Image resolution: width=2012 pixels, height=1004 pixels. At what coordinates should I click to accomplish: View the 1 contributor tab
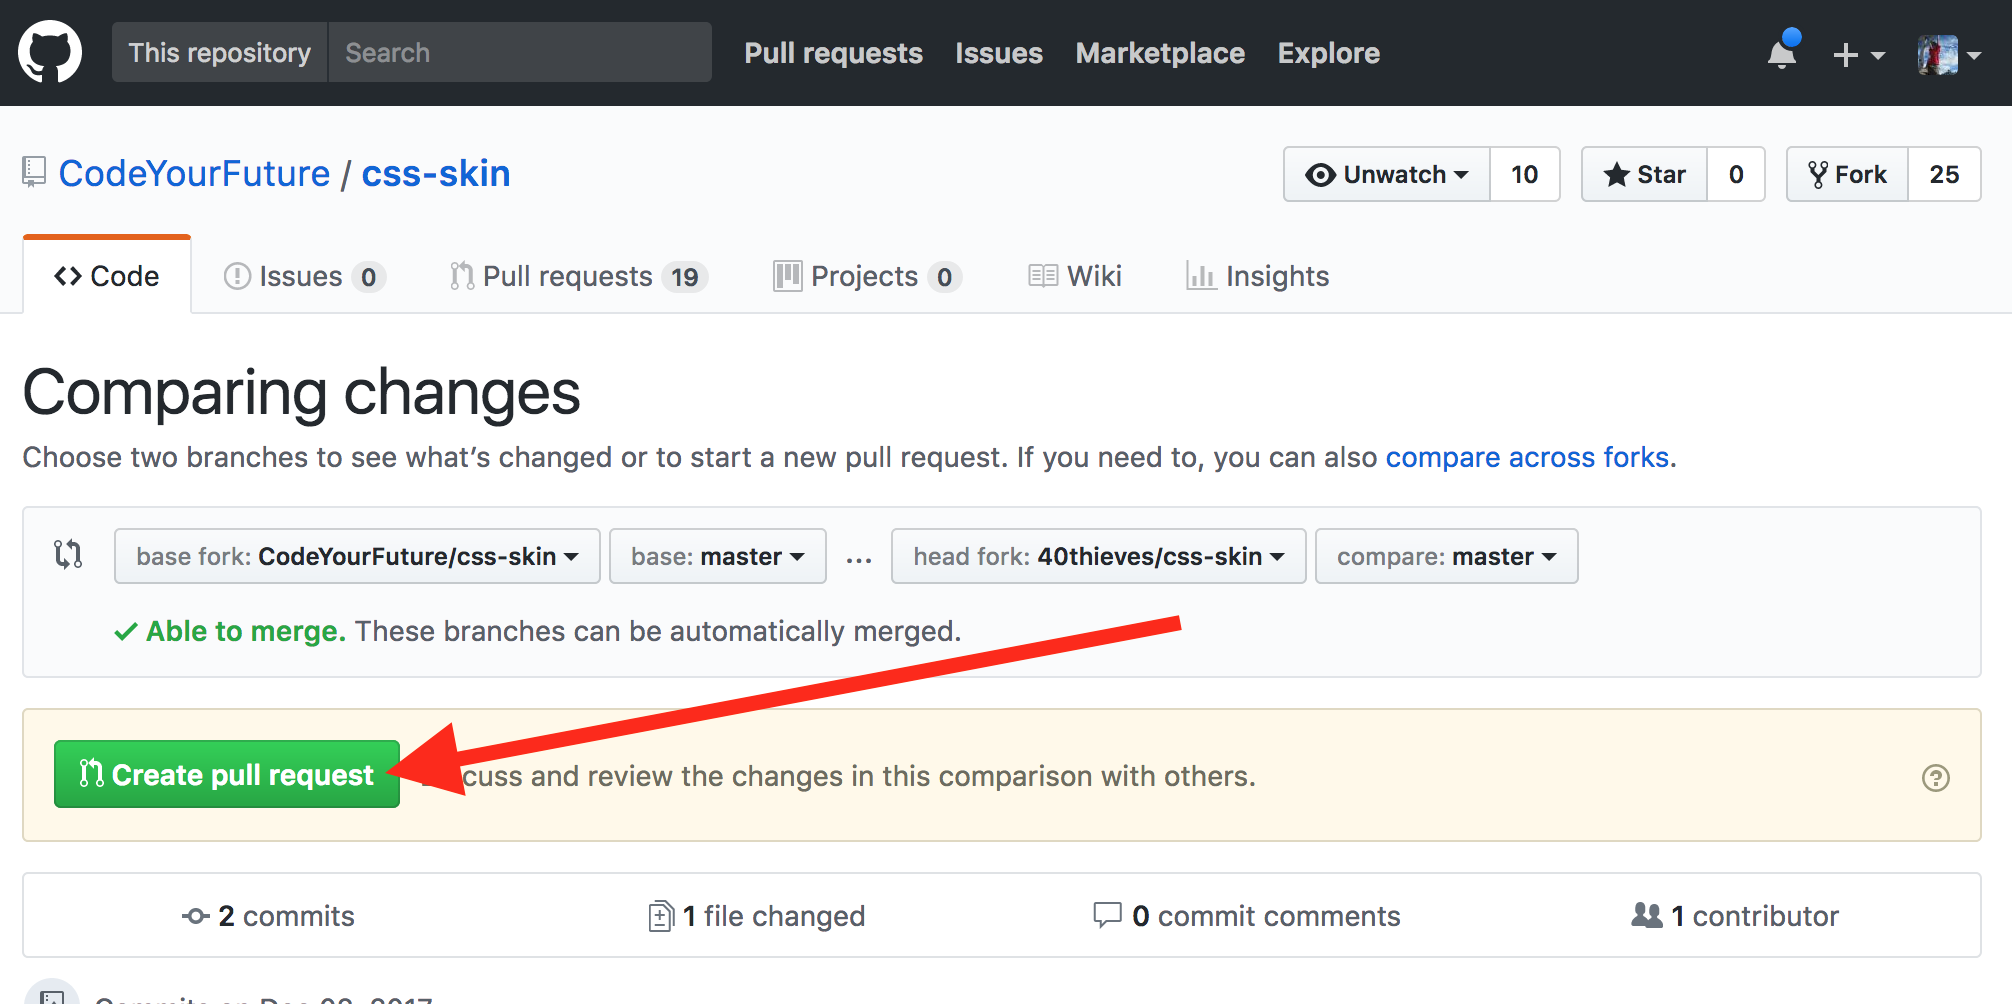[1735, 916]
